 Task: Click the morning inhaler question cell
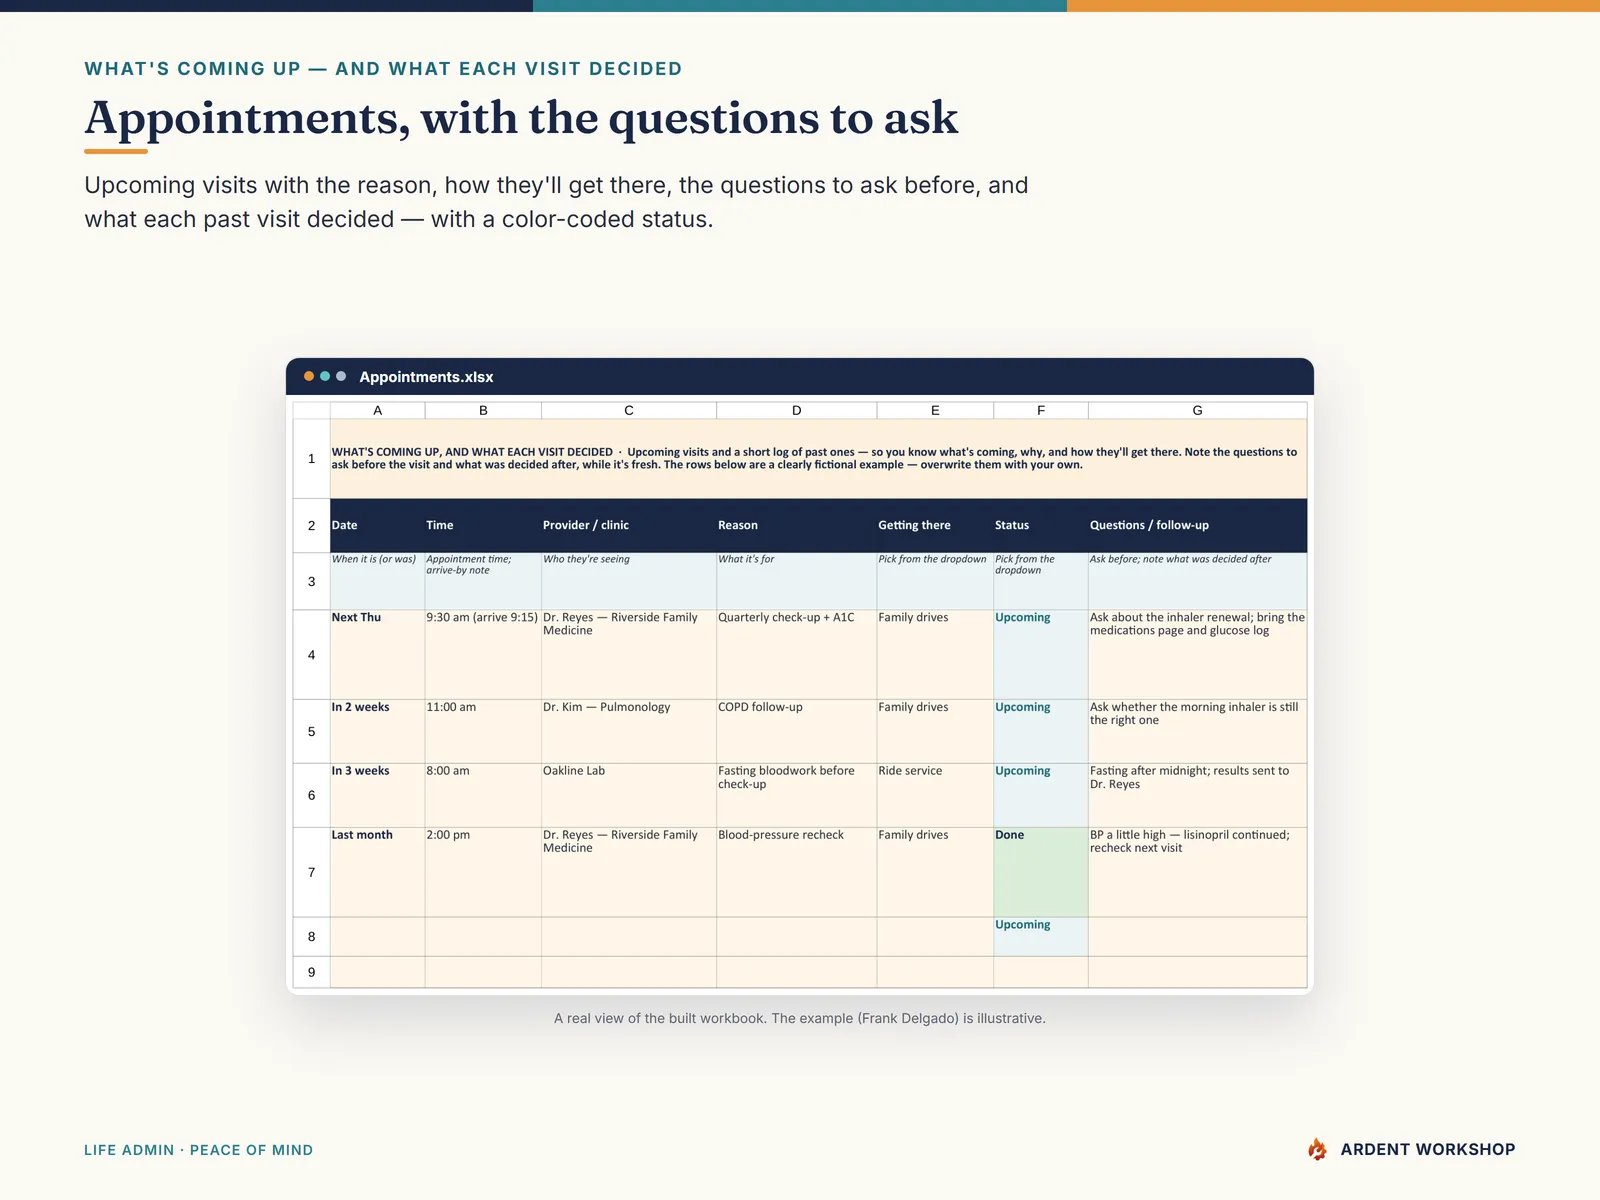pos(1197,731)
